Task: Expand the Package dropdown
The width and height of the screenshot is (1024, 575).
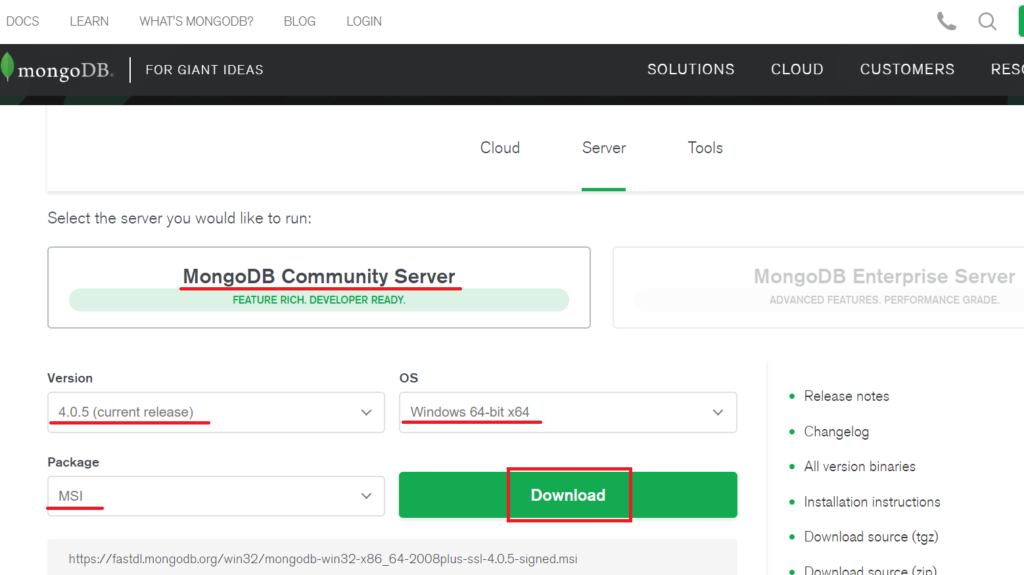Action: [215, 496]
